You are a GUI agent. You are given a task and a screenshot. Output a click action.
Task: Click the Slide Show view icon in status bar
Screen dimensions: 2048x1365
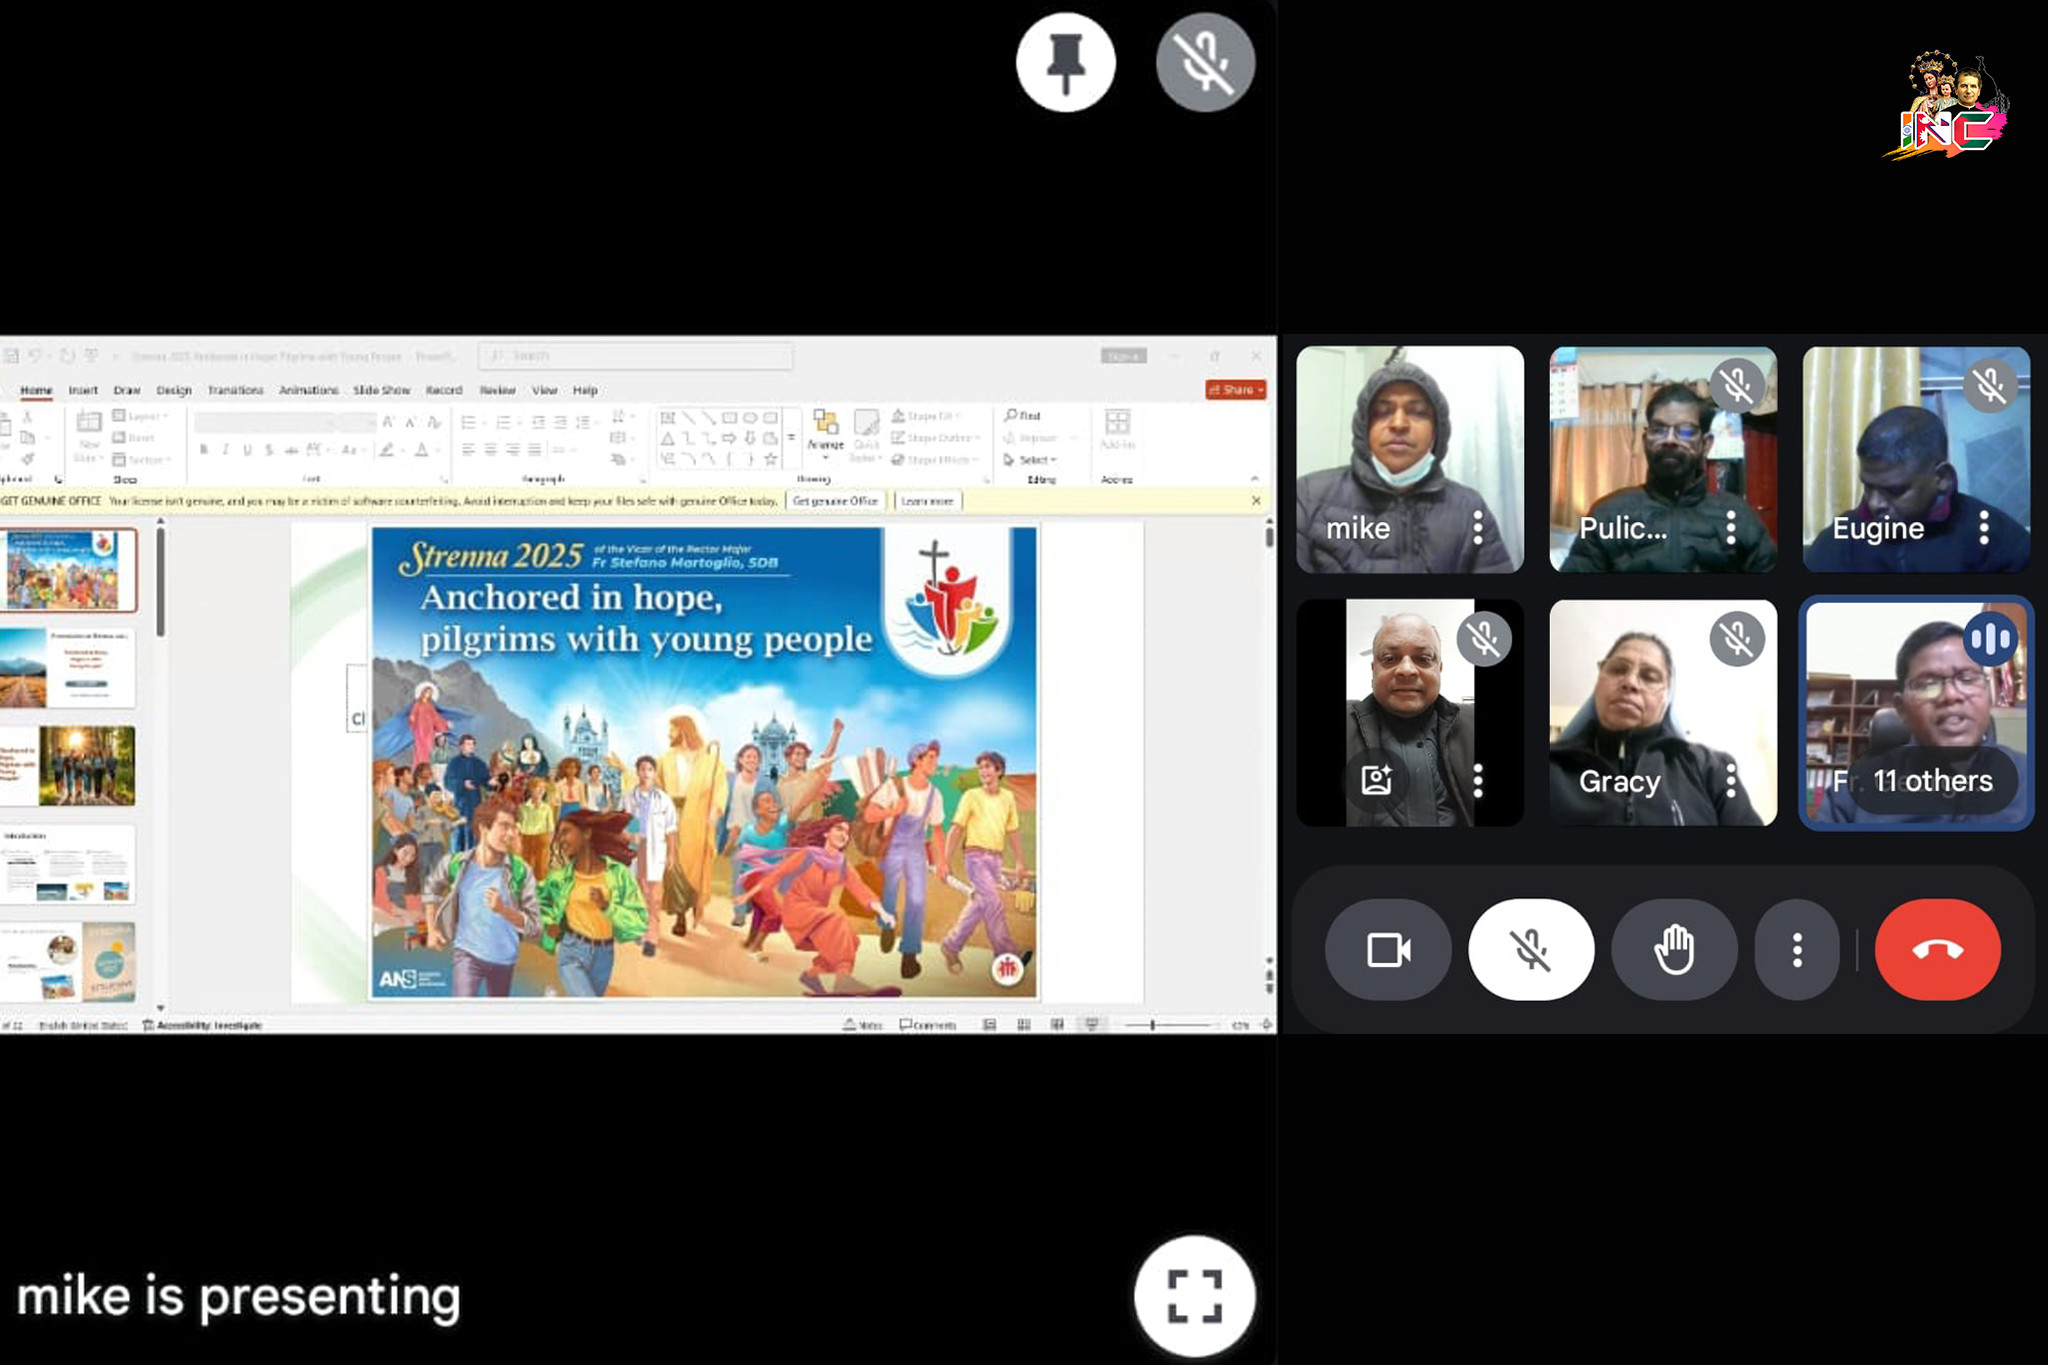coord(1091,1024)
